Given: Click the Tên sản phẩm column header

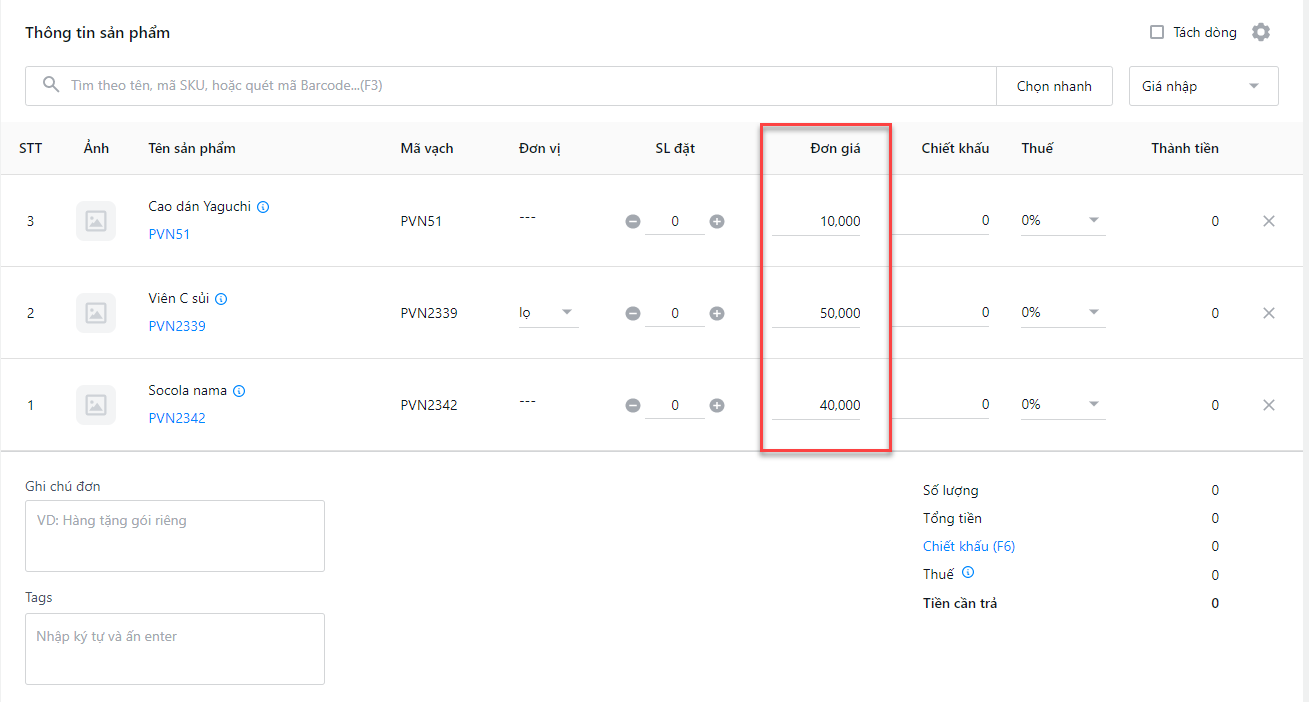Looking at the screenshot, I should pyautogui.click(x=192, y=148).
